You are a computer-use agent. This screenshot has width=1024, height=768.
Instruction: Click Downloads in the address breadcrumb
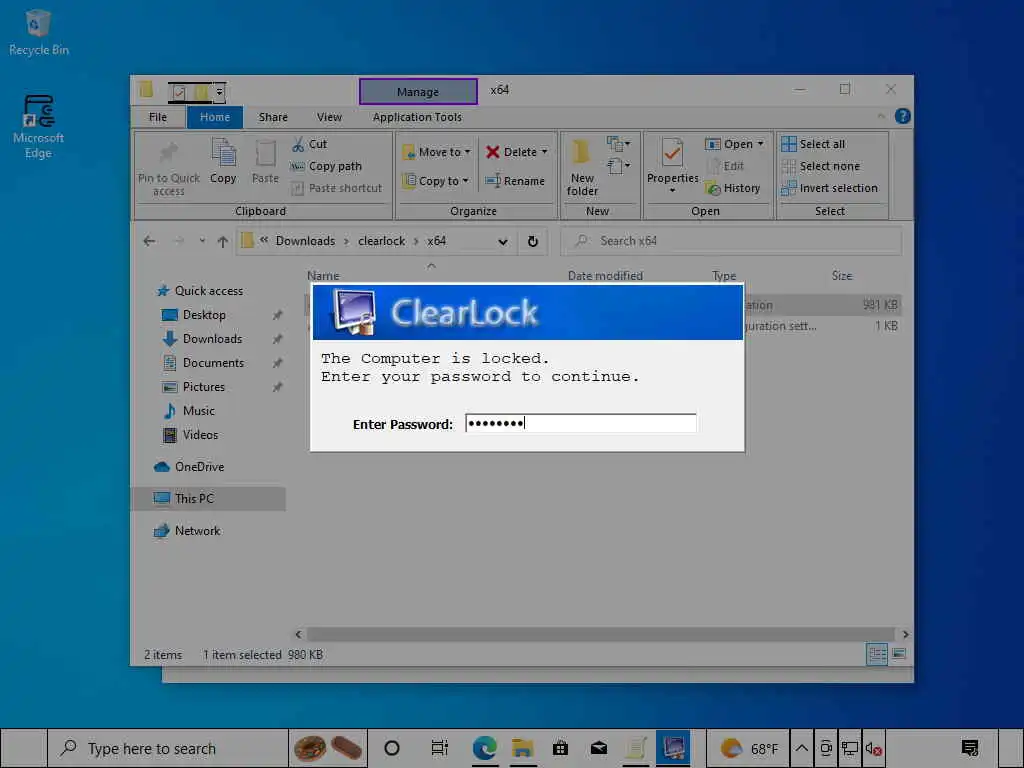coord(305,240)
